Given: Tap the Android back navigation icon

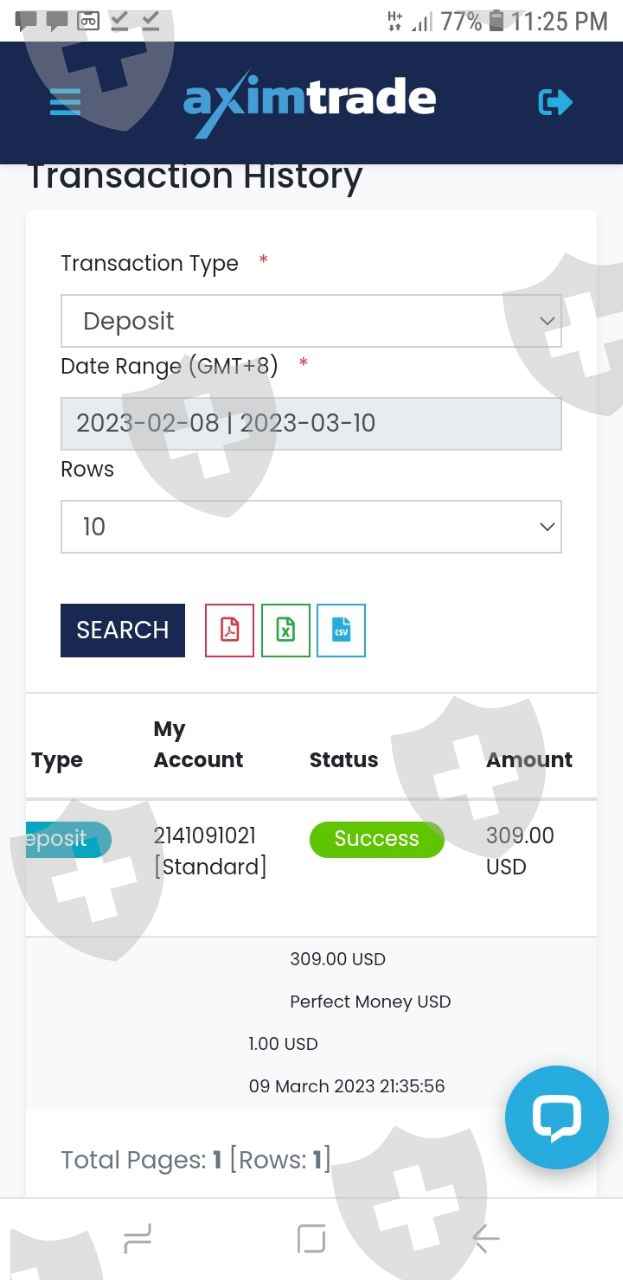Looking at the screenshot, I should (x=486, y=1240).
